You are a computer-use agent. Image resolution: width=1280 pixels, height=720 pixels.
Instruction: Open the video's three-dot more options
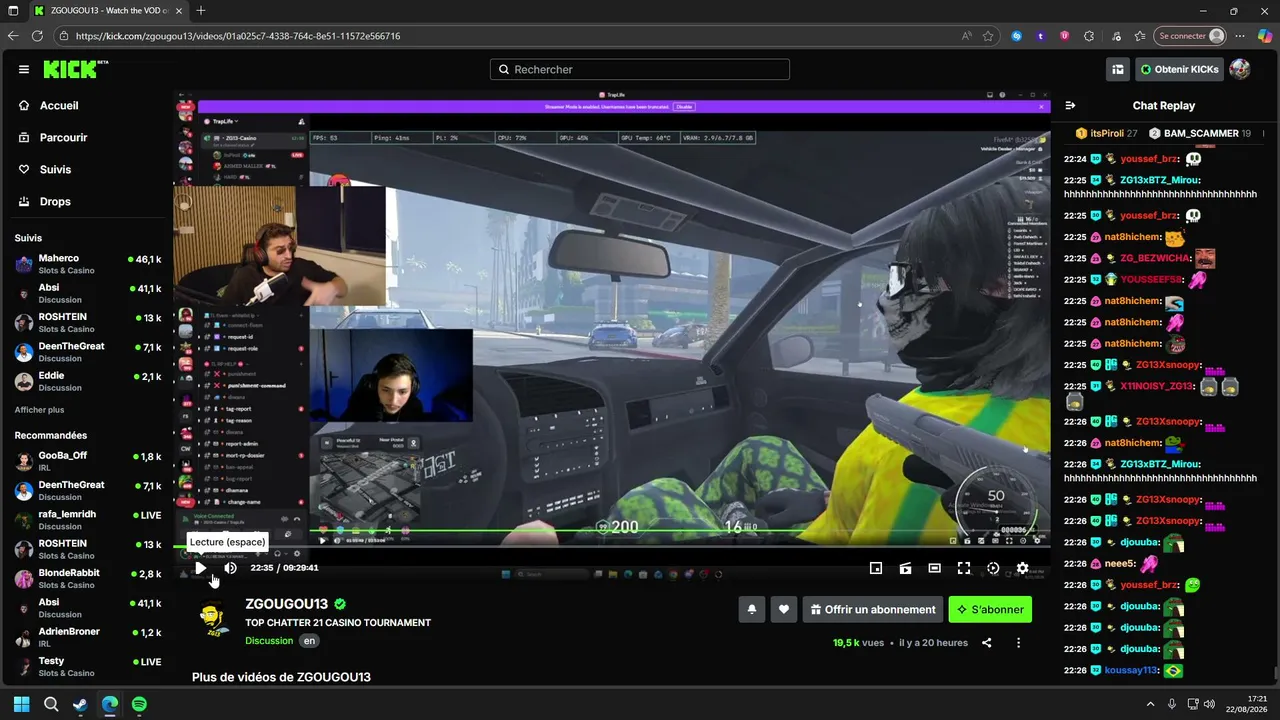pos(1018,643)
